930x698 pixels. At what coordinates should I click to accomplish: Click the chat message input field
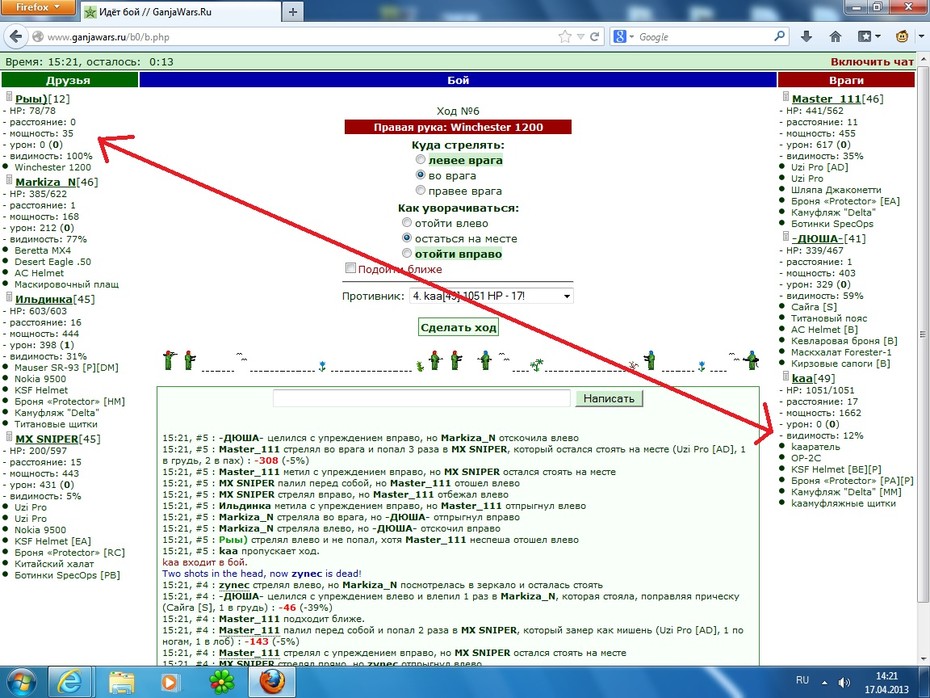(421, 399)
